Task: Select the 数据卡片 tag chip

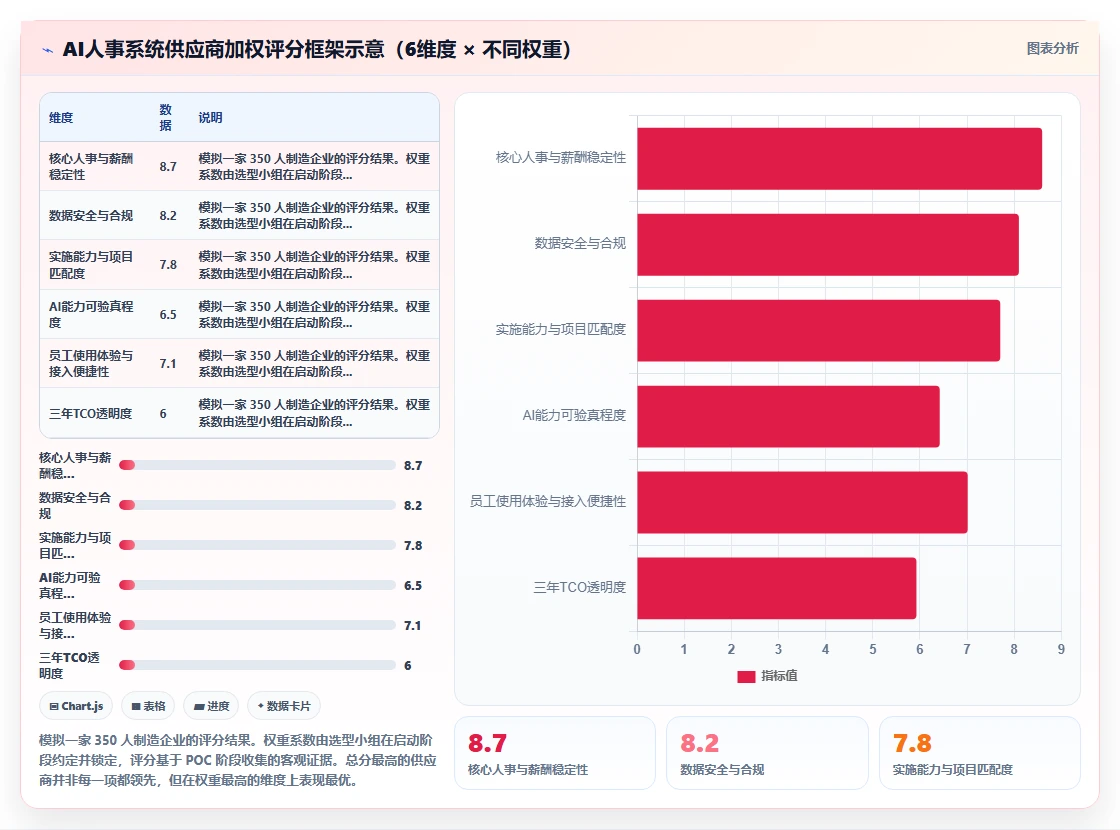Action: [284, 706]
